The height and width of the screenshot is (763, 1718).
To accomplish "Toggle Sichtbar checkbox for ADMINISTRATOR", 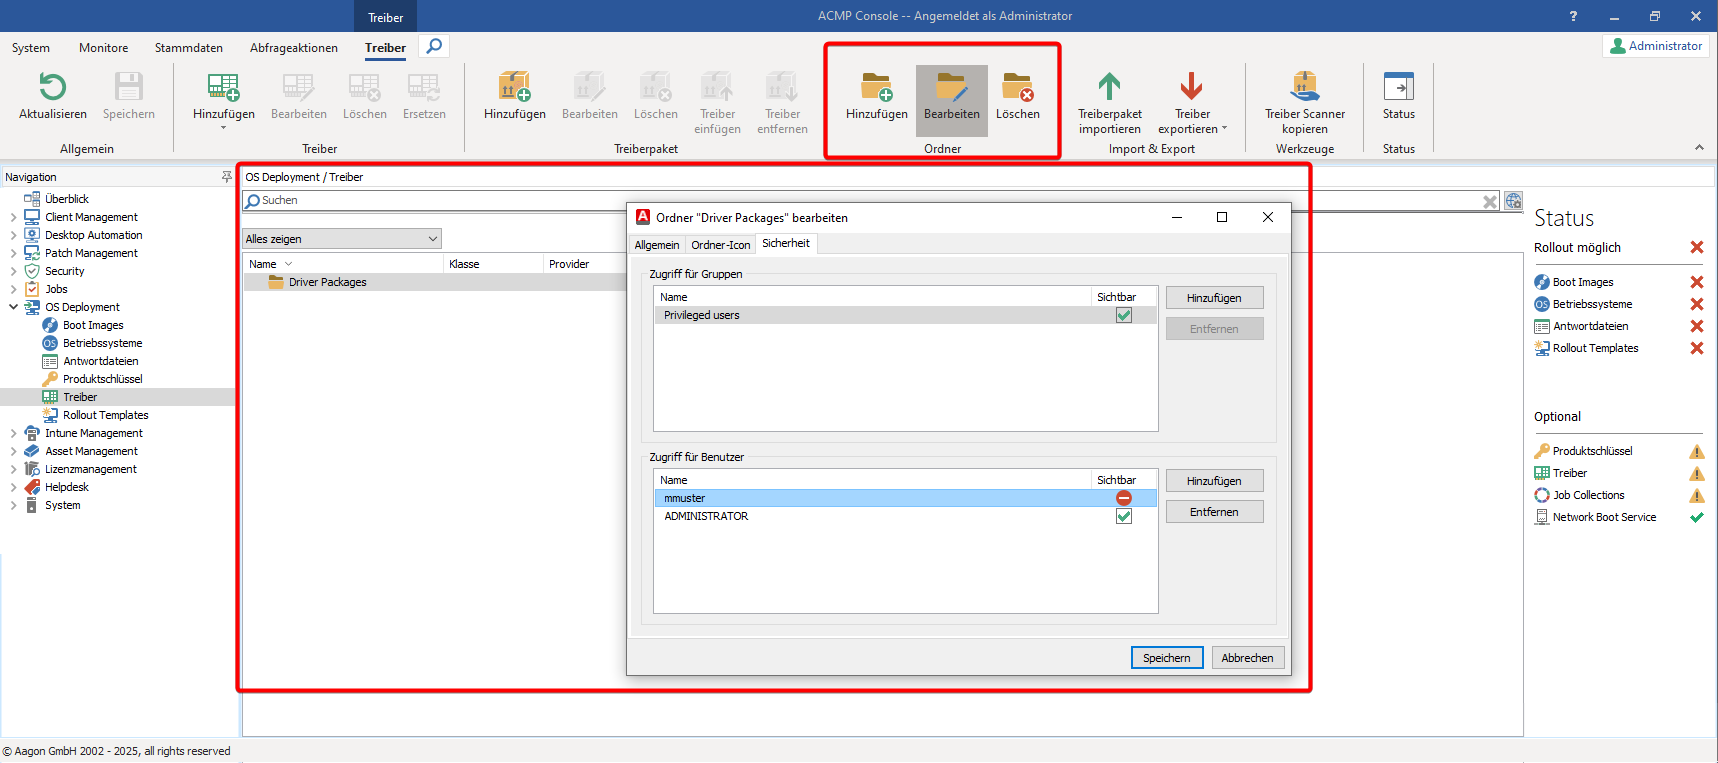I will (x=1124, y=516).
